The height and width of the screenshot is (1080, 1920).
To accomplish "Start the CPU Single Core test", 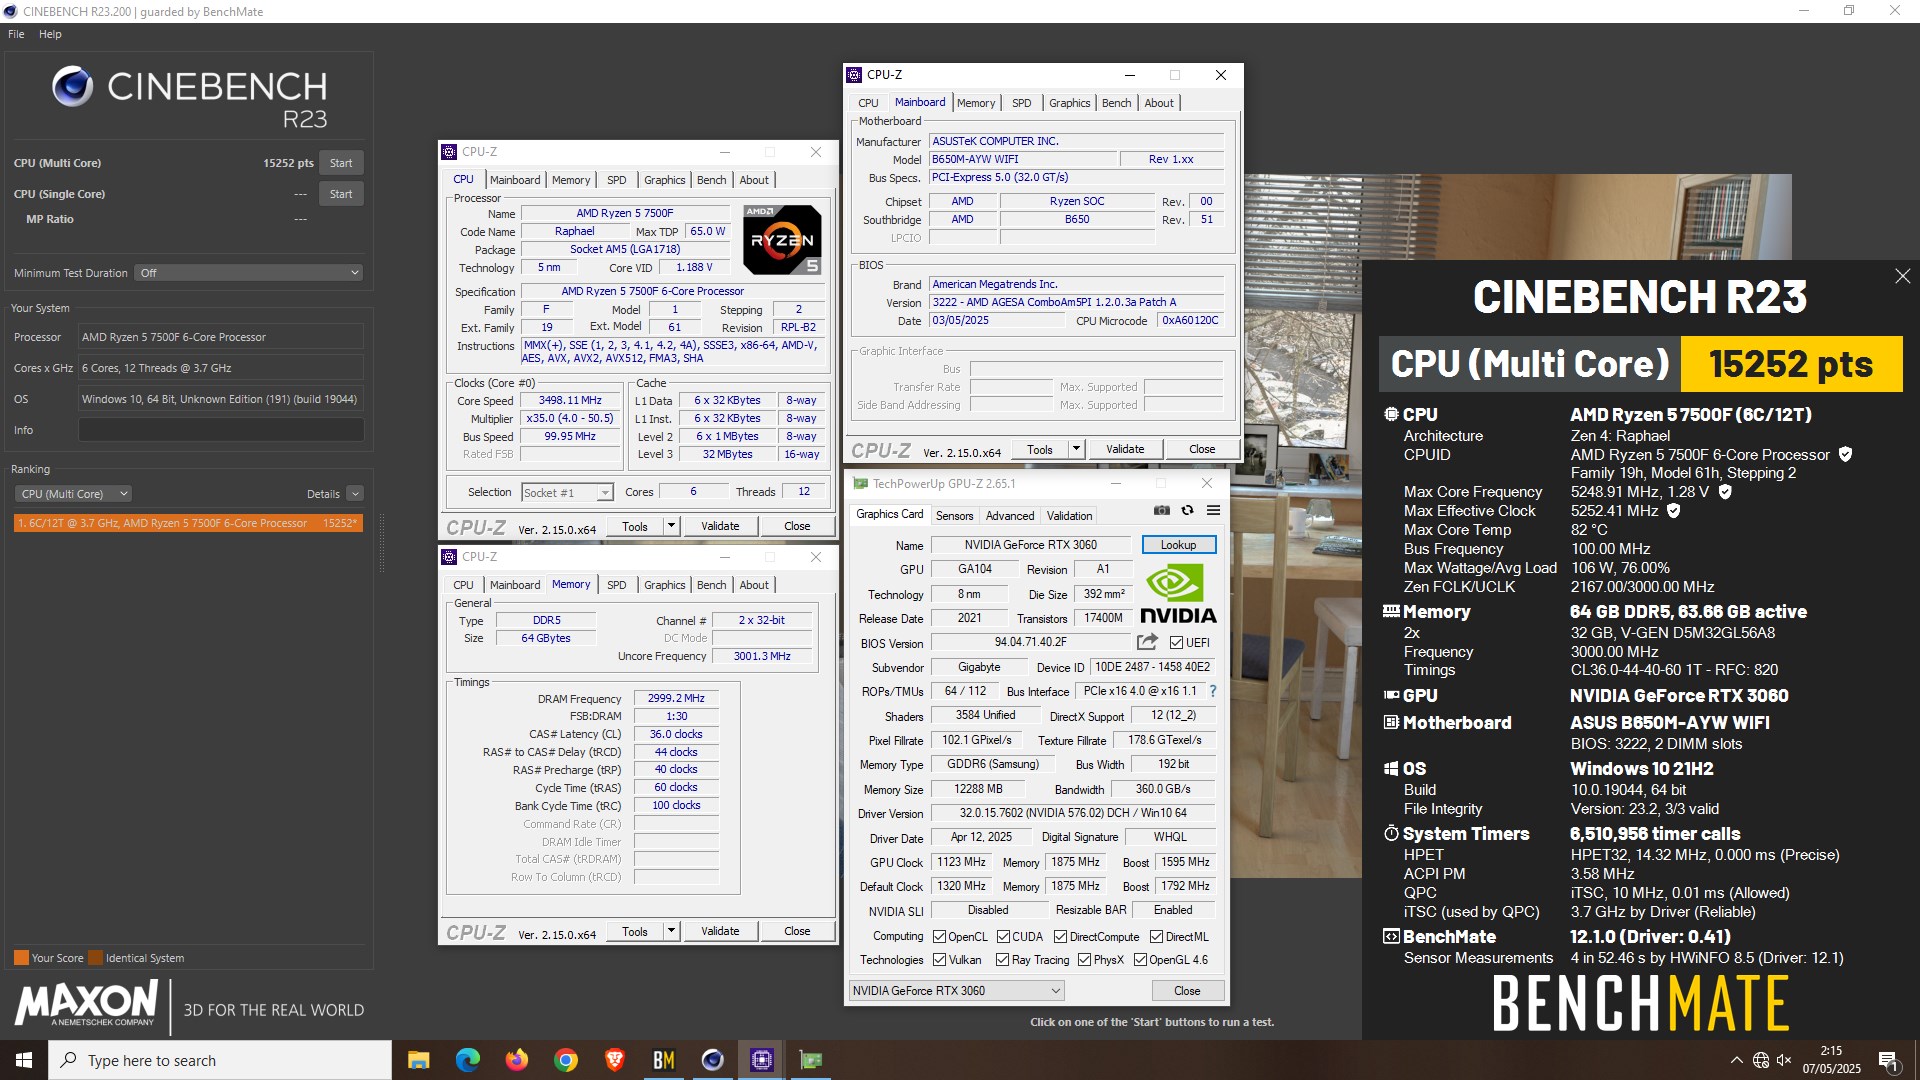I will (x=341, y=194).
